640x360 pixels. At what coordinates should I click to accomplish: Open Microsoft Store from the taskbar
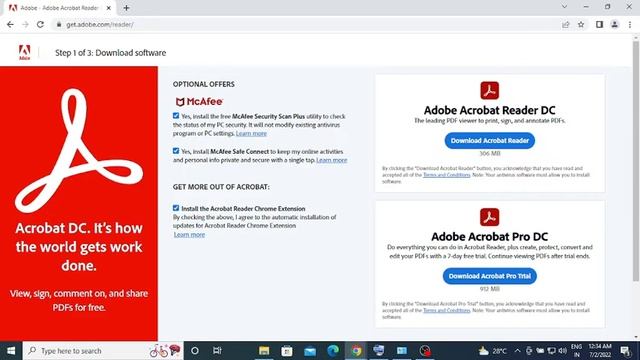point(287,351)
